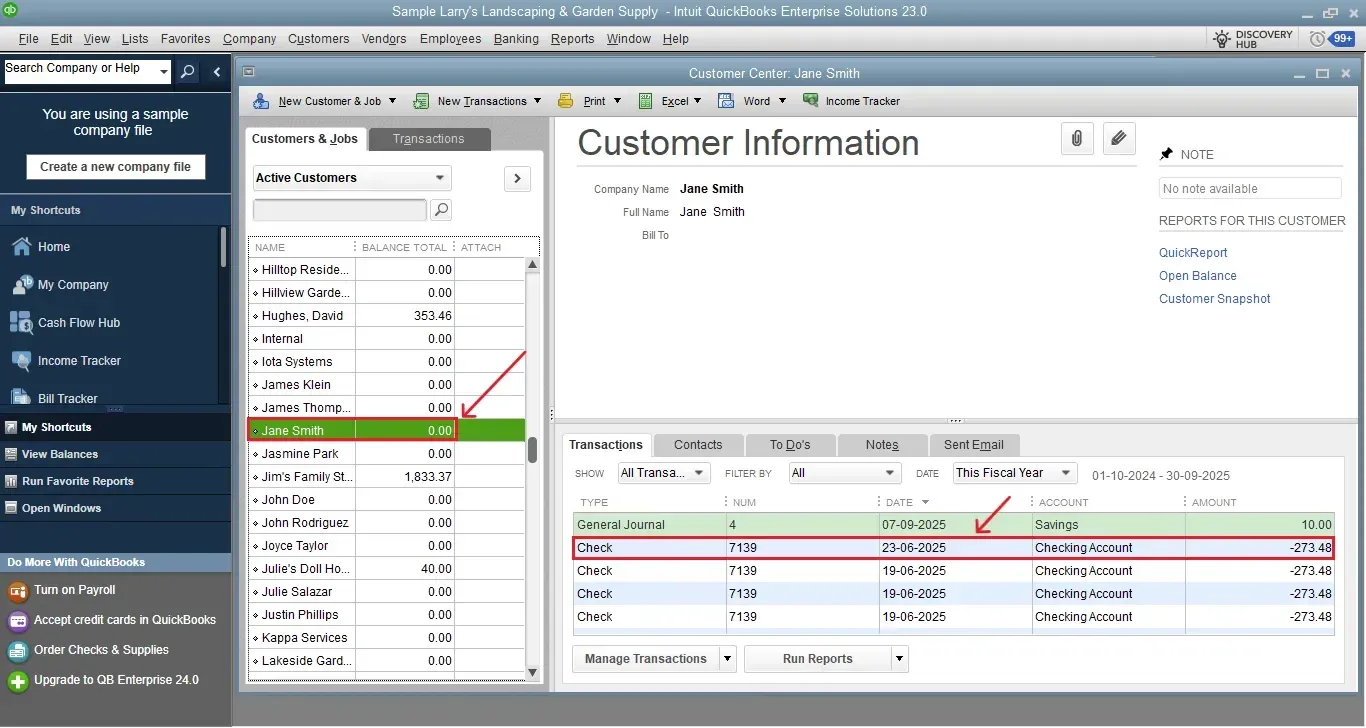The width and height of the screenshot is (1366, 728).
Task: Open the Income Tracker from the toolbar
Action: click(852, 100)
